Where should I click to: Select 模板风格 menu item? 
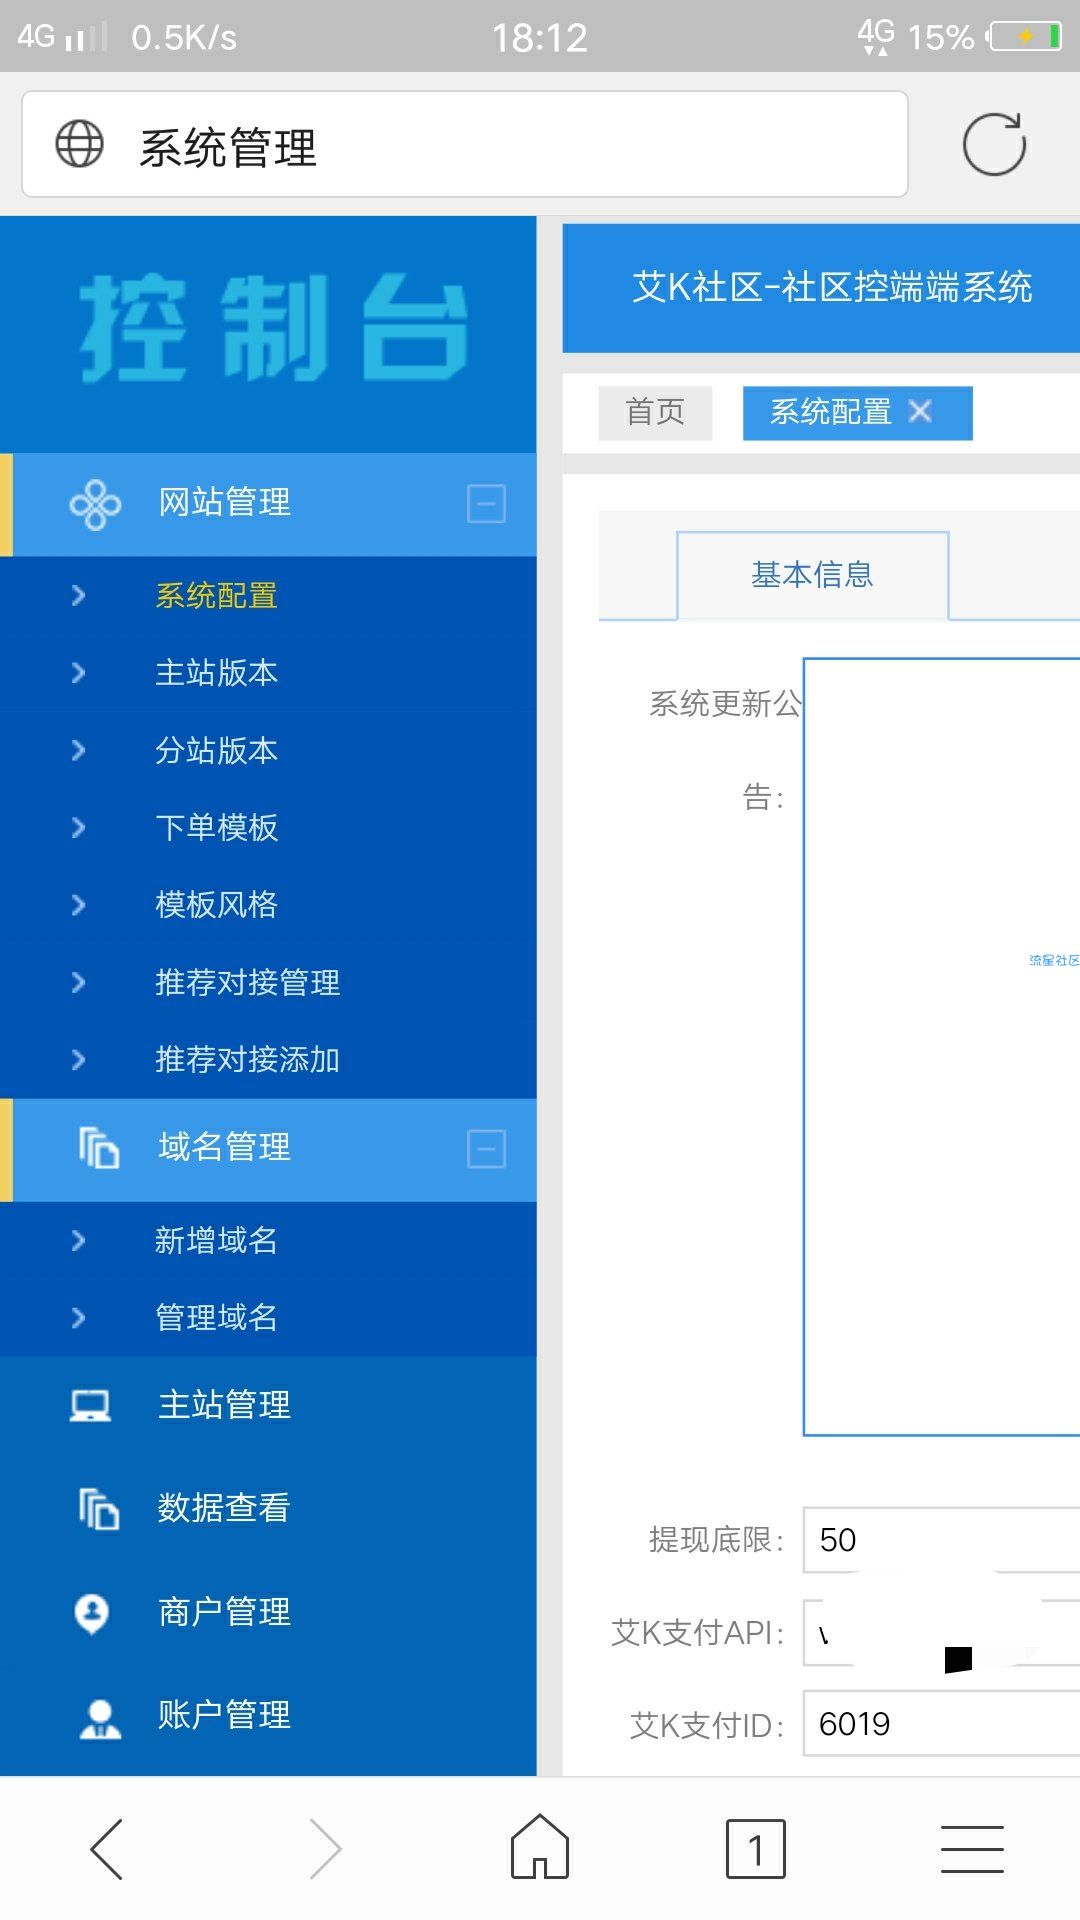pos(216,905)
